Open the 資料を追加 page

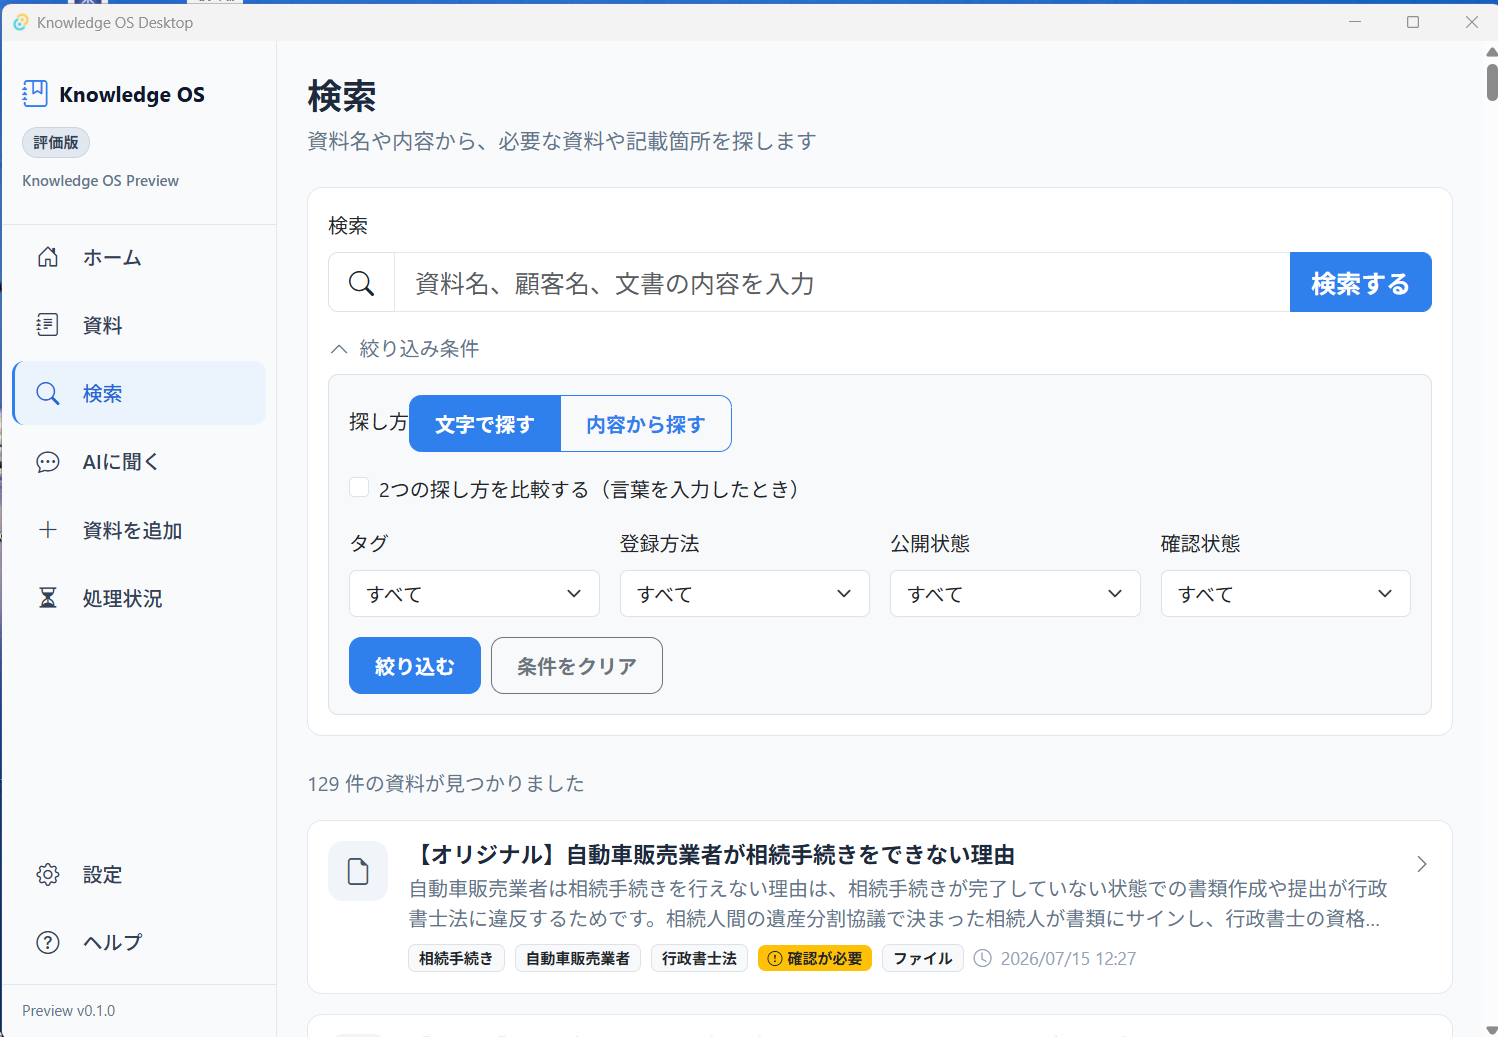(x=139, y=530)
